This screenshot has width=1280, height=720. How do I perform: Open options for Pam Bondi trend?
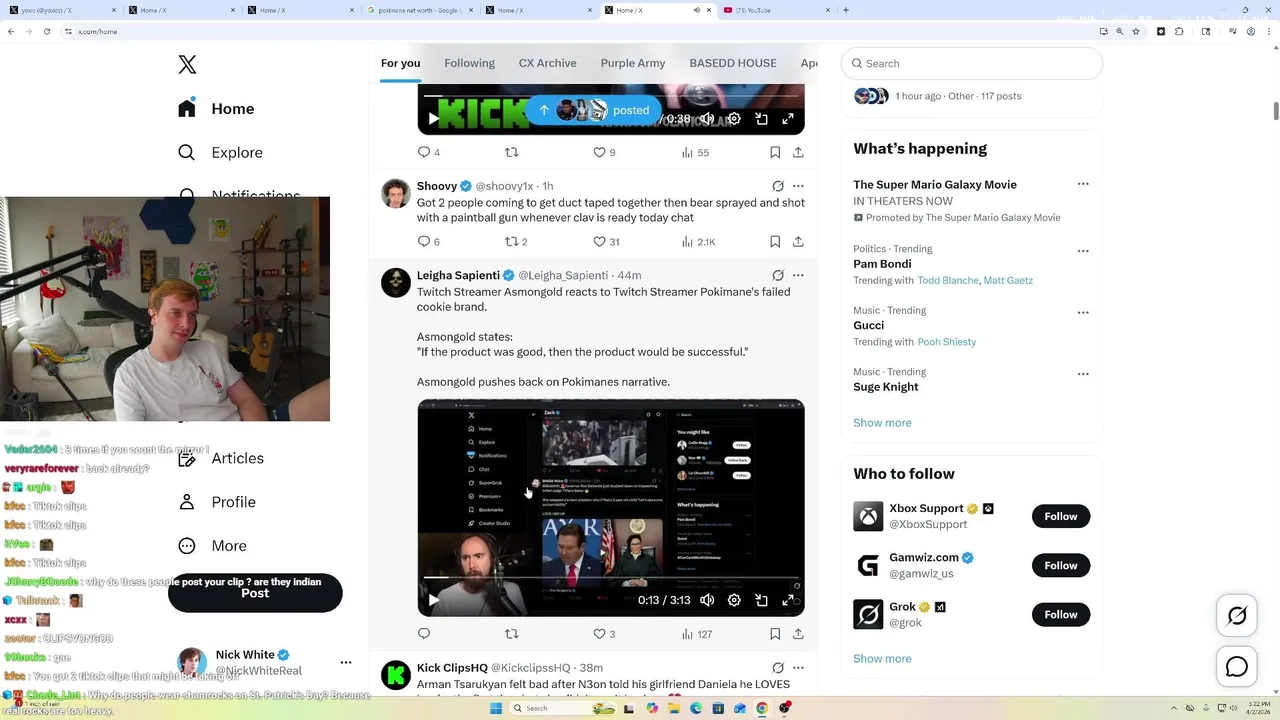coord(1083,251)
